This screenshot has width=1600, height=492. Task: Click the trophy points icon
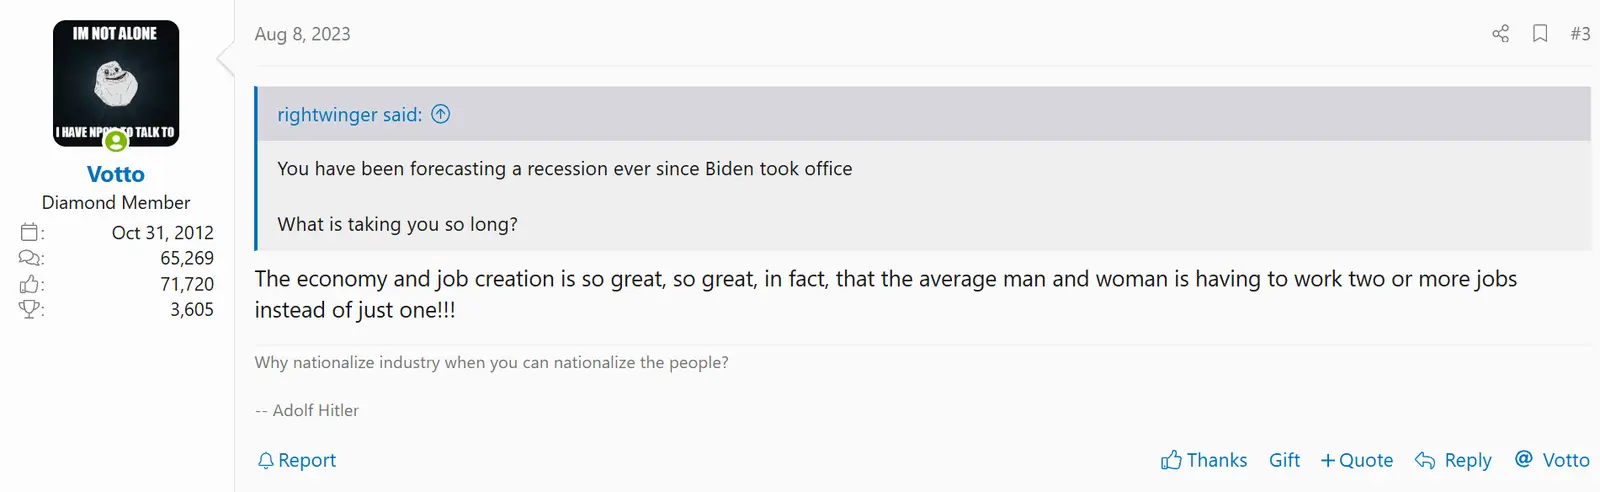(30, 309)
